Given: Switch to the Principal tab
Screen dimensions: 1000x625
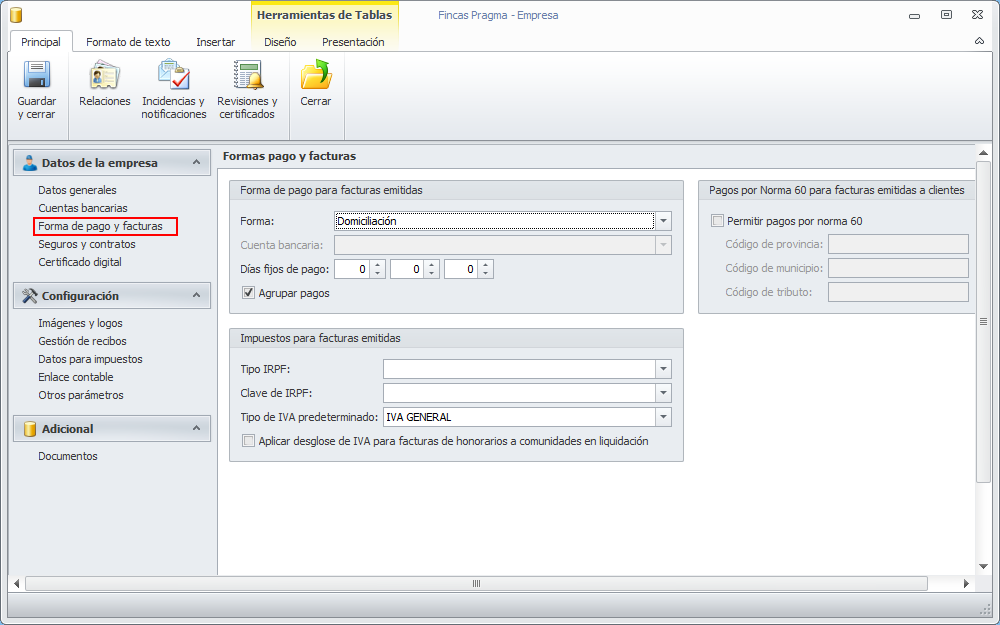Looking at the screenshot, I should pyautogui.click(x=41, y=42).
